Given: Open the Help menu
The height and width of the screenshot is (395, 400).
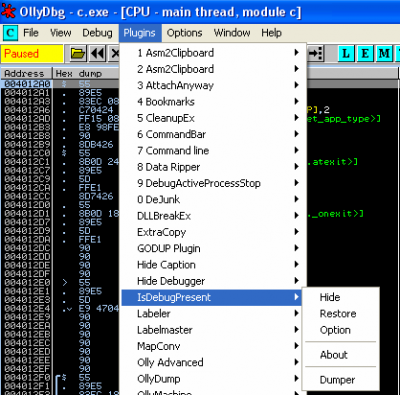Looking at the screenshot, I should coord(271,33).
